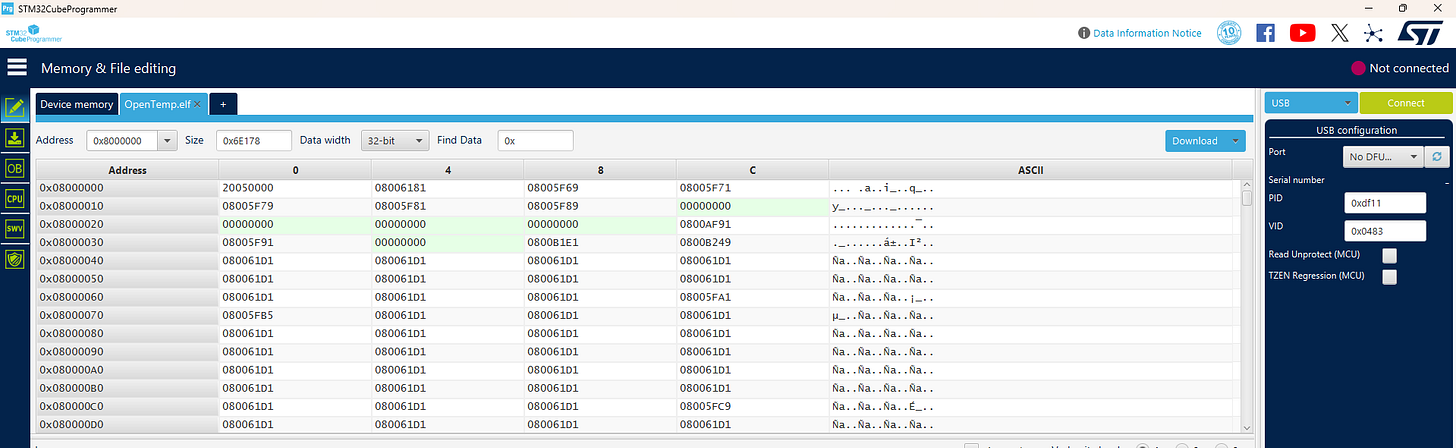The width and height of the screenshot is (1456, 448).
Task: Click the Not connected status indicator
Action: tap(1400, 68)
